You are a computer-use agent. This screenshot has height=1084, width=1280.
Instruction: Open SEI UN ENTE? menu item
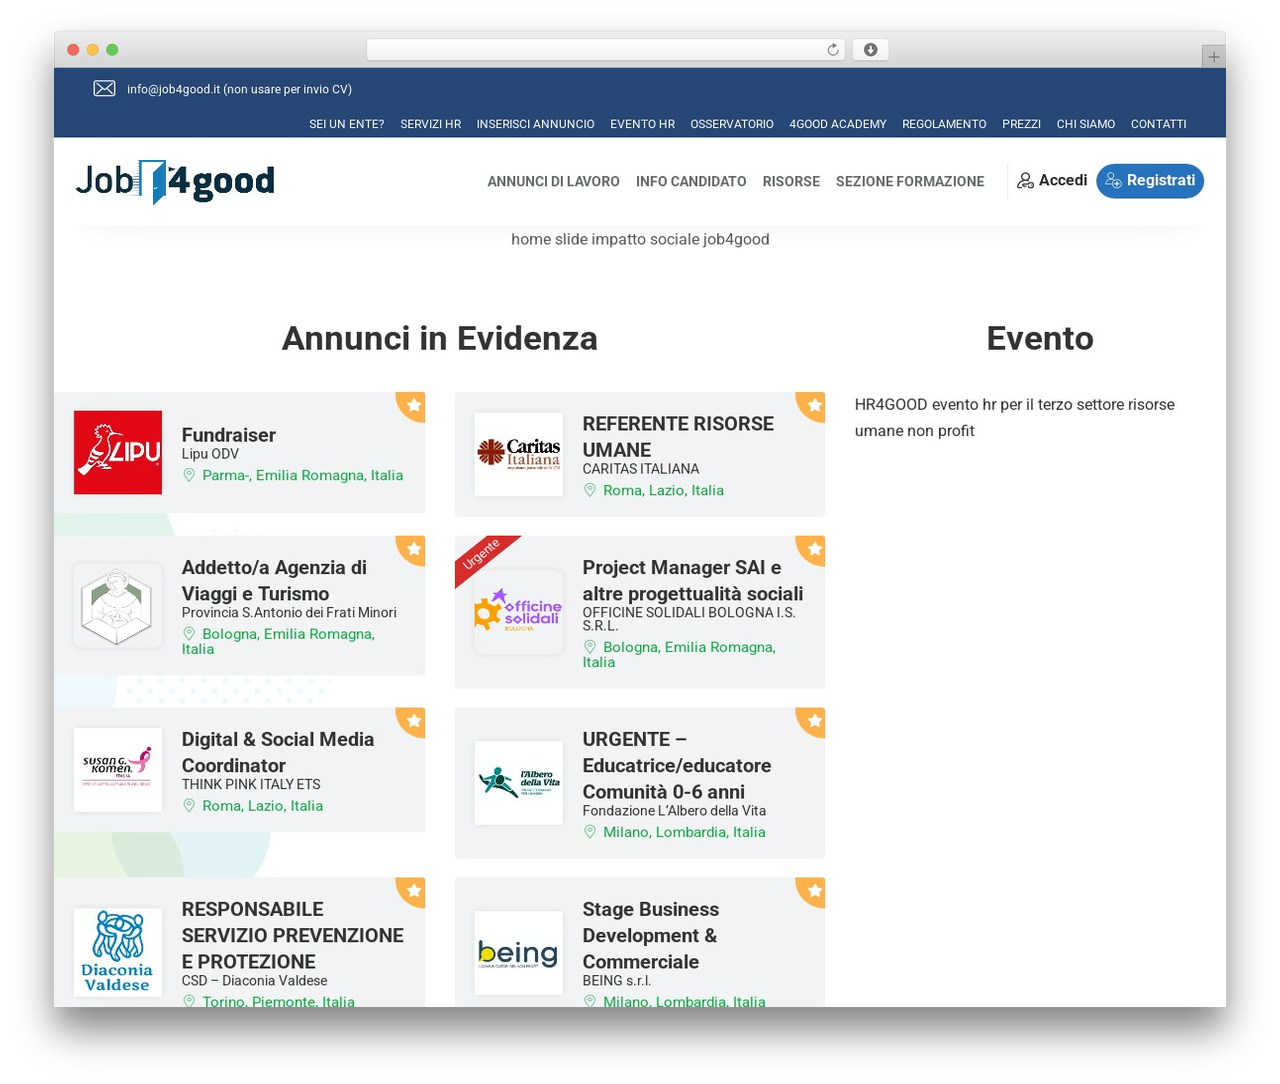[346, 124]
